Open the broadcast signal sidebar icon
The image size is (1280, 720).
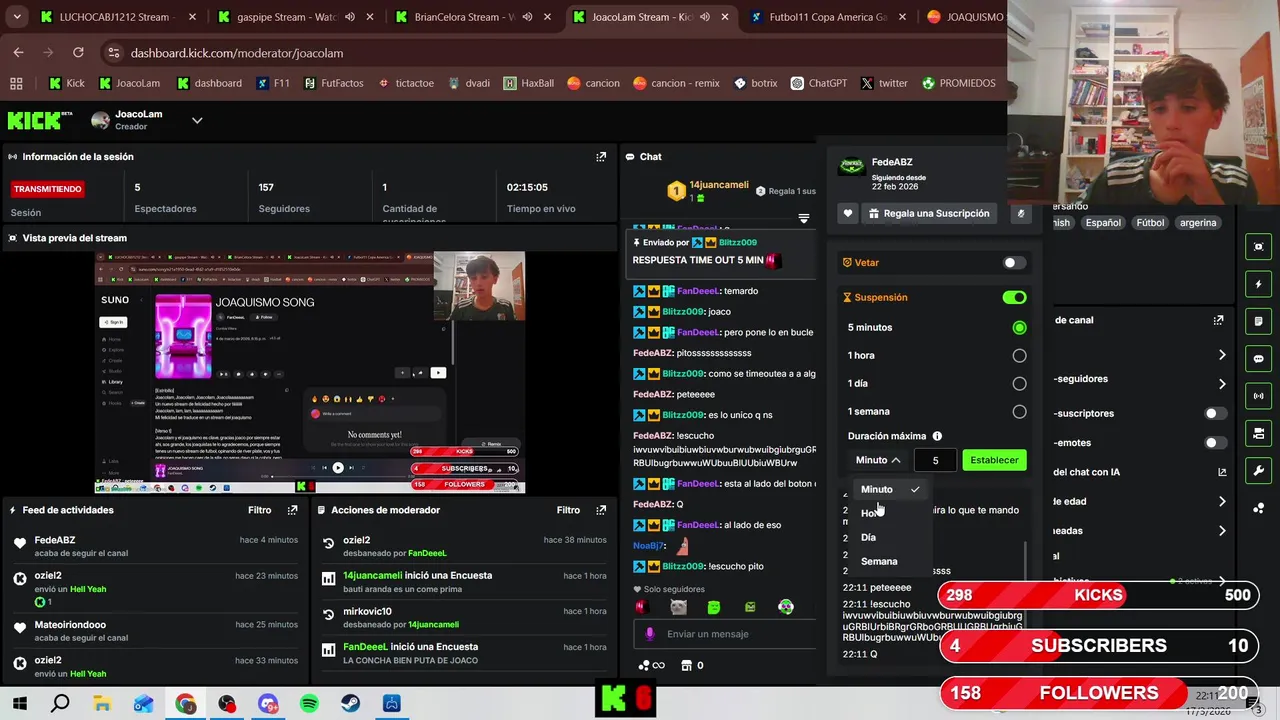(1258, 396)
